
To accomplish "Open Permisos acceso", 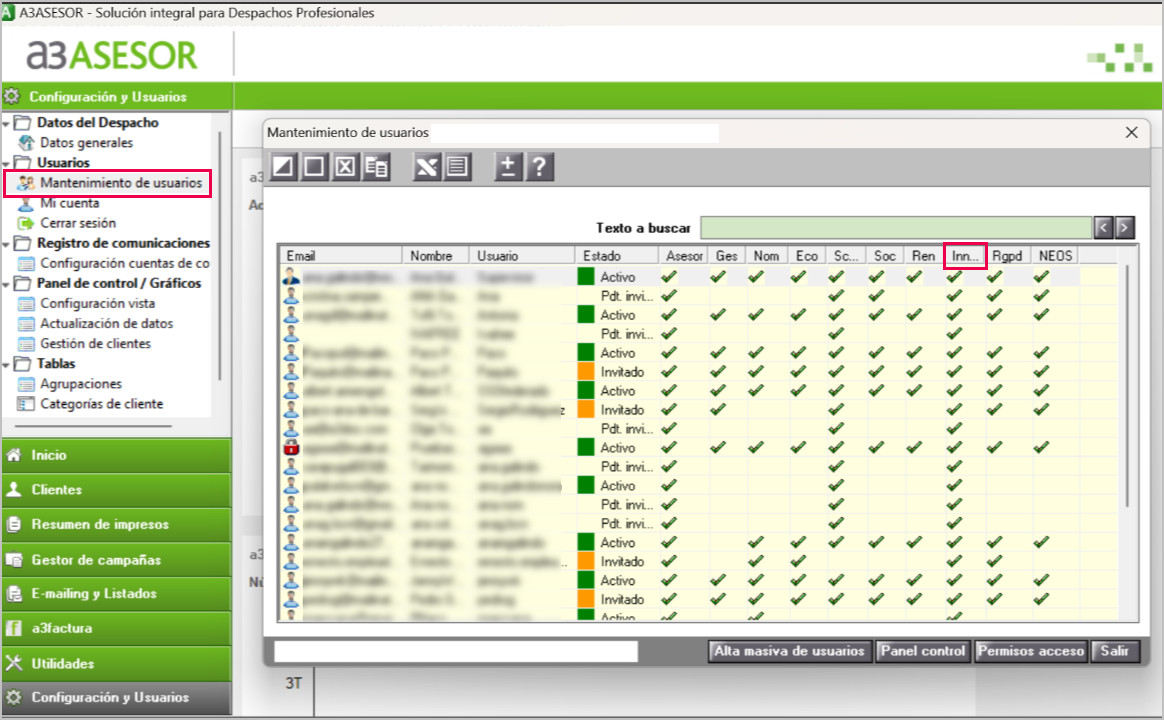I will pyautogui.click(x=1030, y=651).
